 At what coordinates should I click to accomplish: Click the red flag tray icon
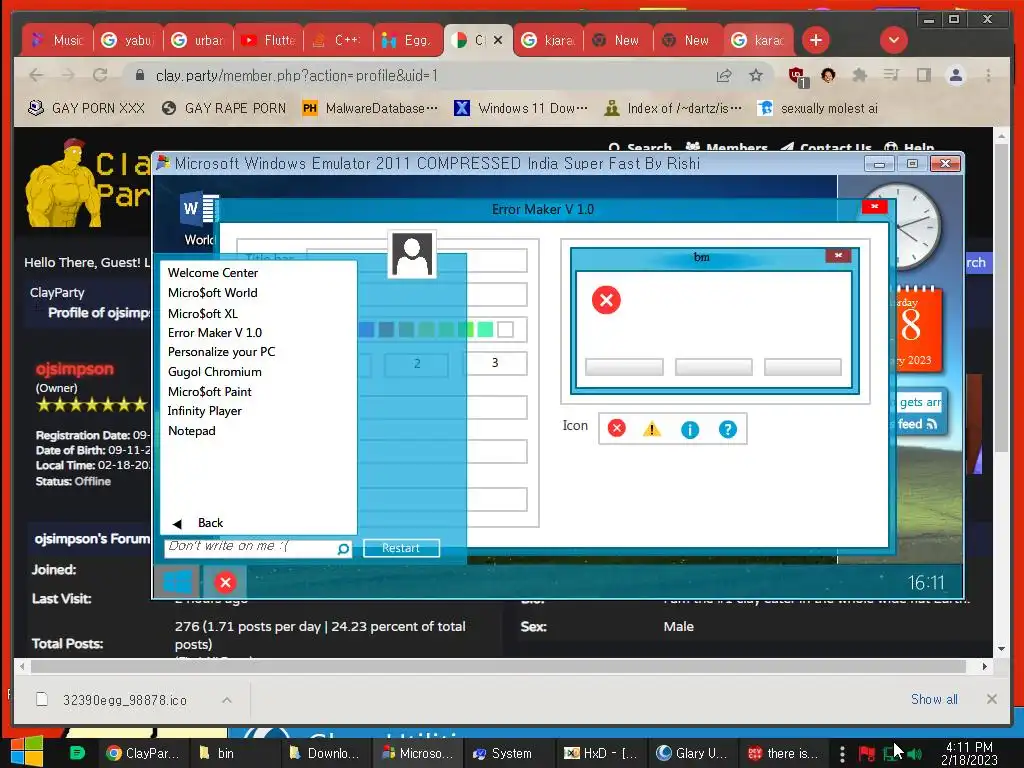(x=867, y=754)
